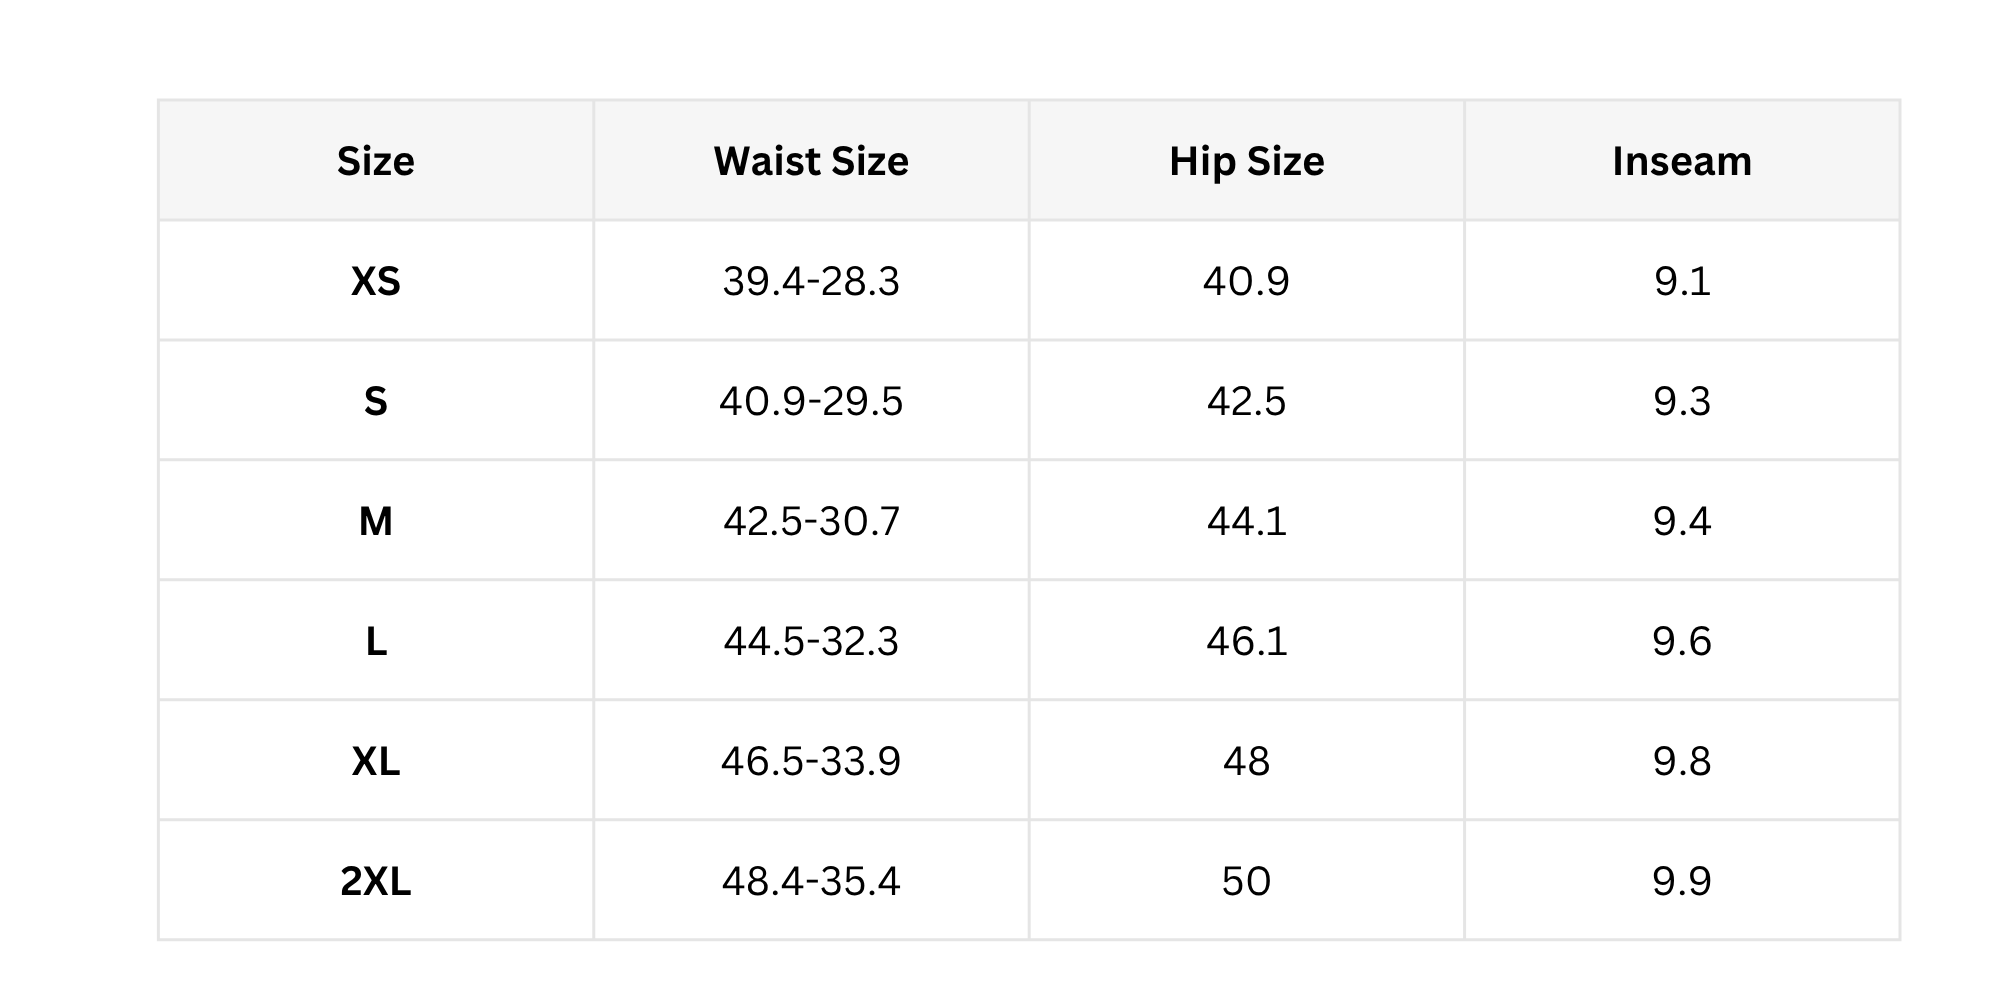Click the Waist Size column header
Screen dimensions: 2000x1000
point(811,161)
